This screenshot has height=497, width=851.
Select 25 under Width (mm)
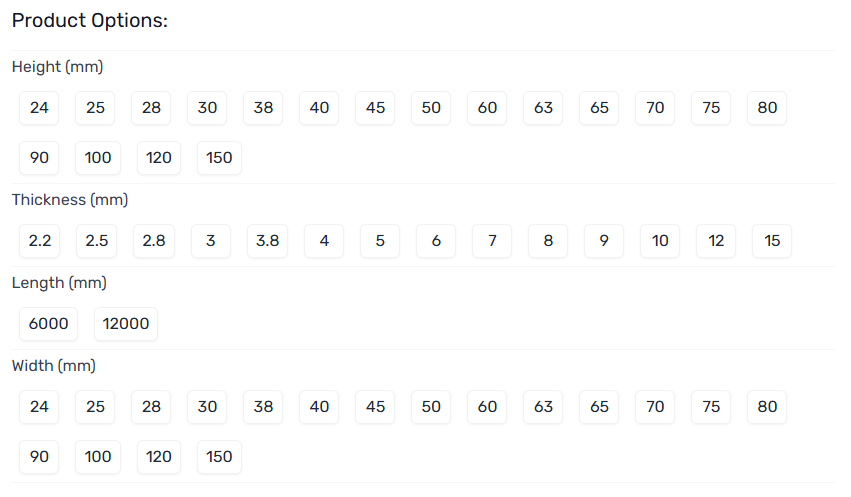coord(95,407)
